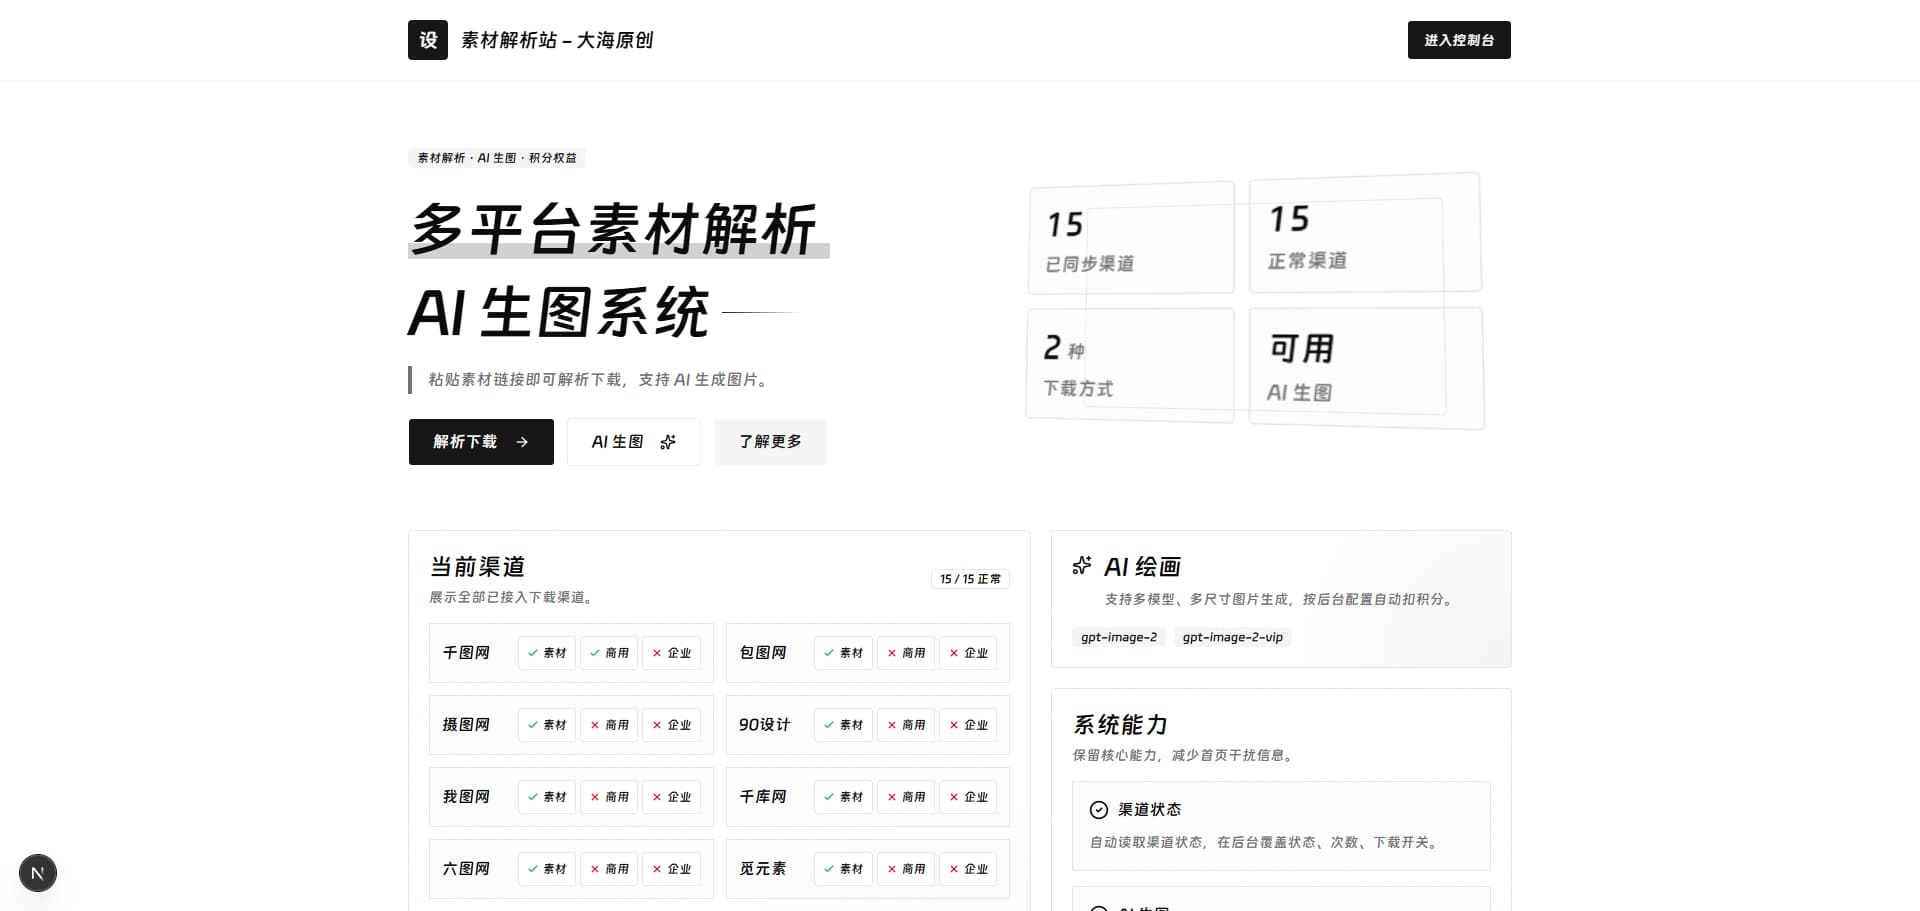Viewport: 1920px width, 911px height.
Task: Click the red cross 企业 tag for 包图网
Action: click(x=968, y=653)
